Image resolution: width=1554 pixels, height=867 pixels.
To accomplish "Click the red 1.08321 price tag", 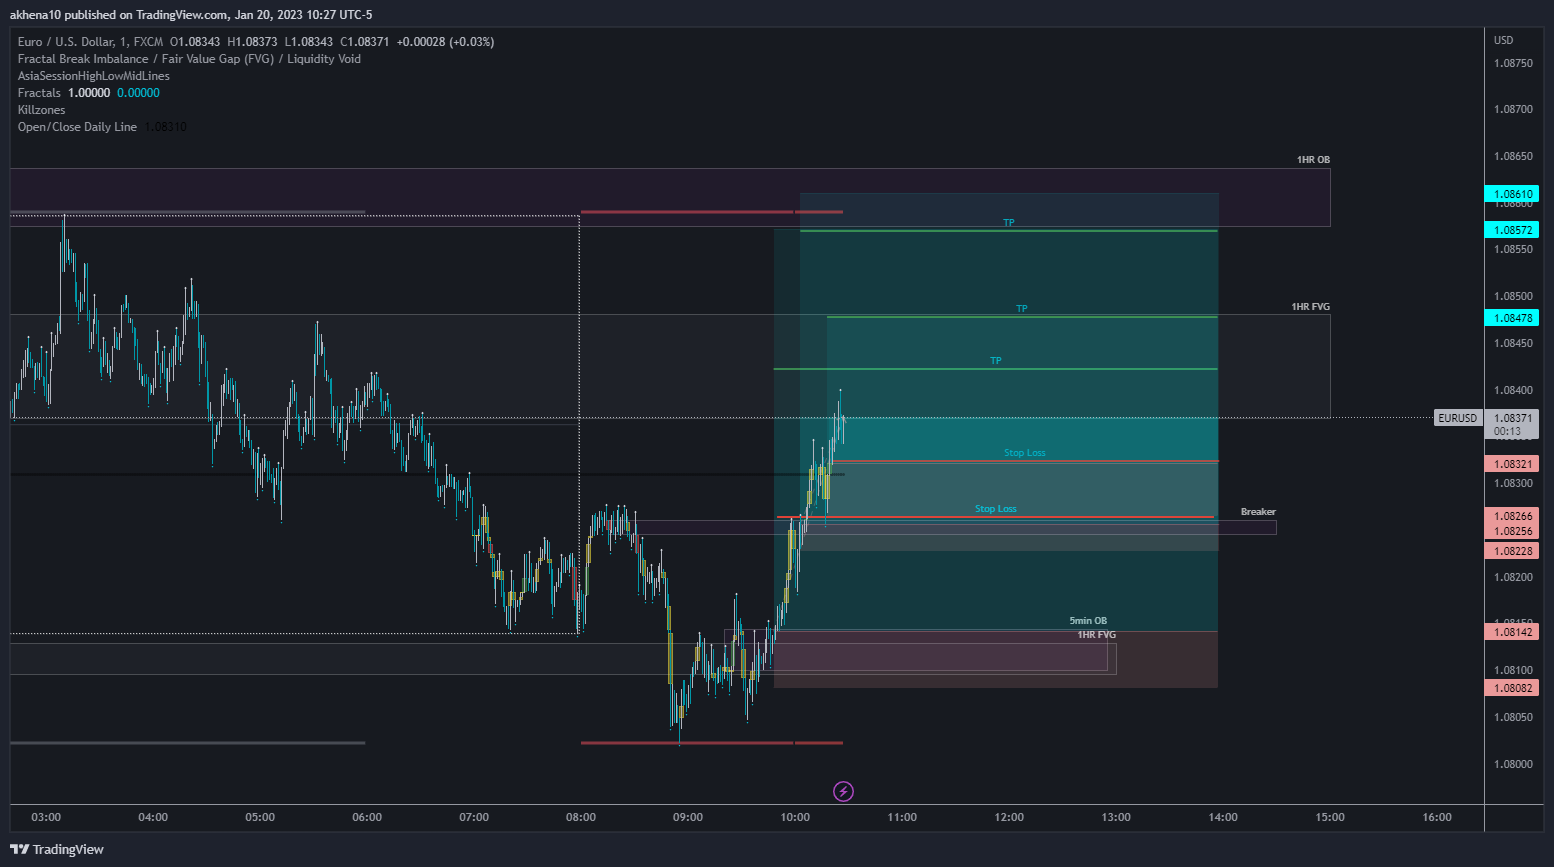I will [x=1512, y=464].
